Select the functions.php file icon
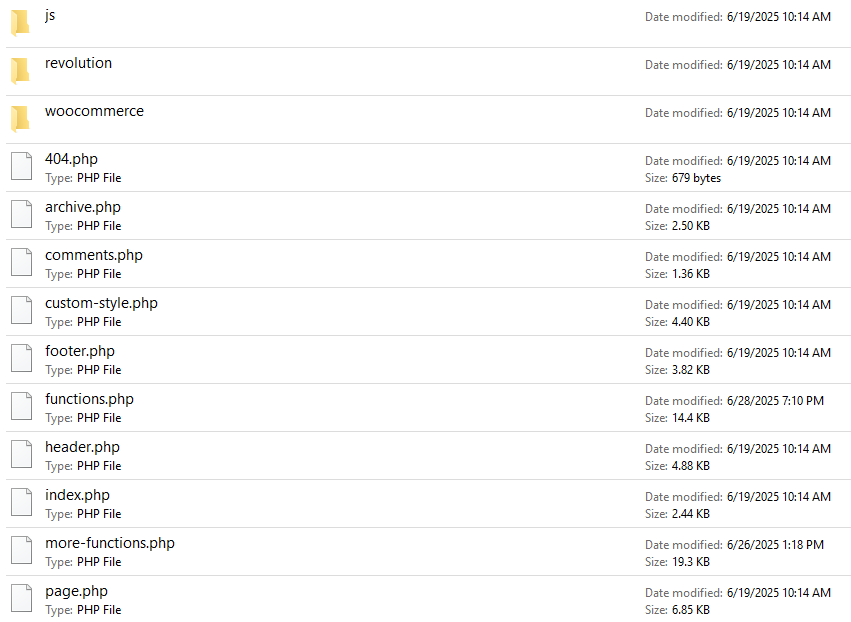 (x=21, y=406)
